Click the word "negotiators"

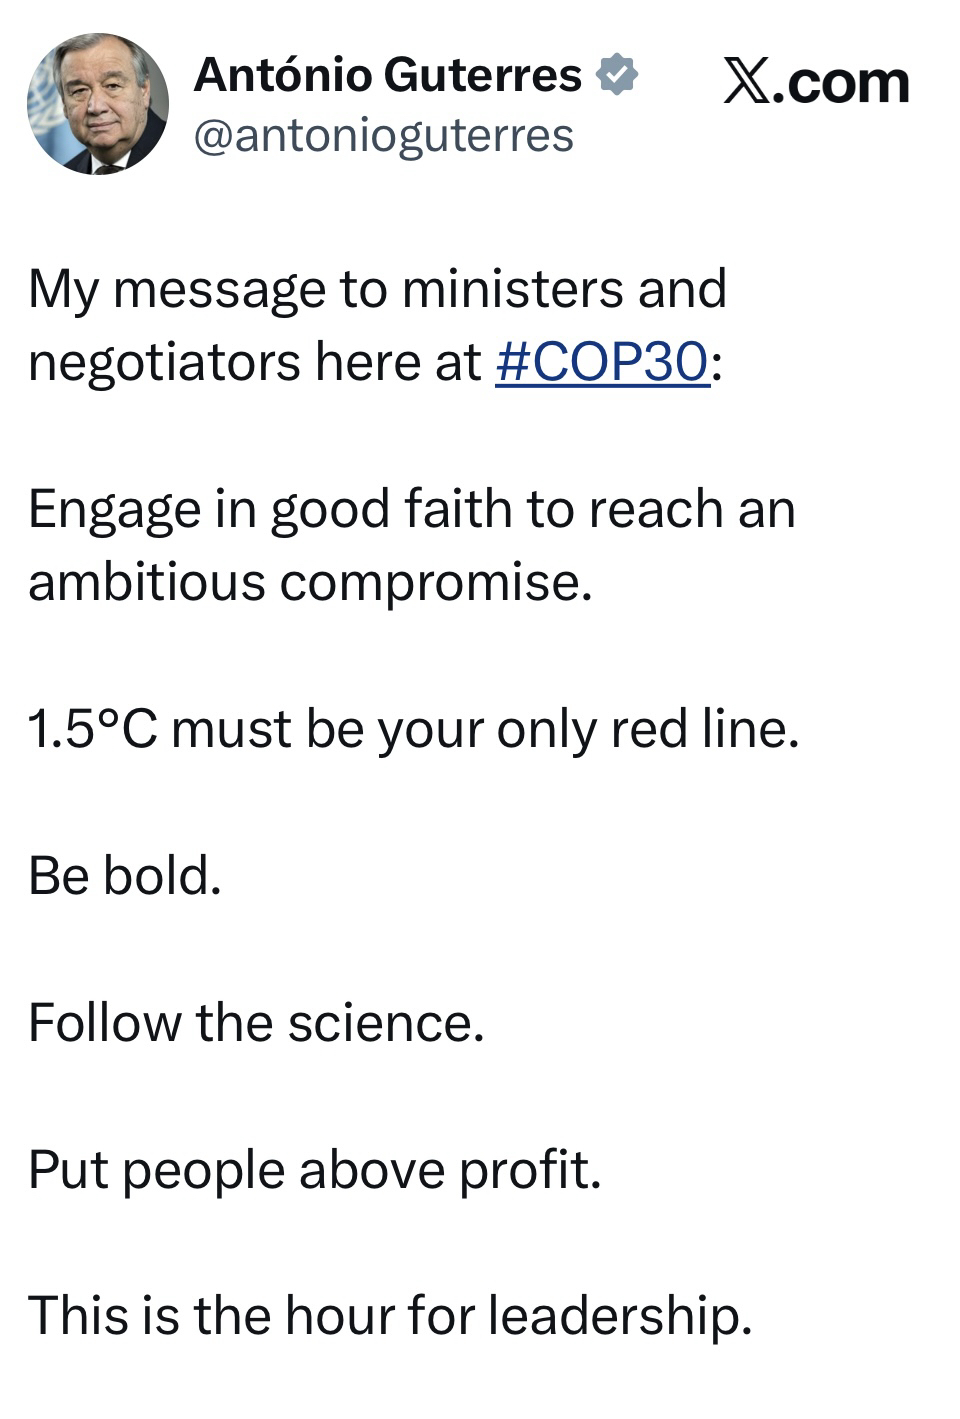(164, 361)
